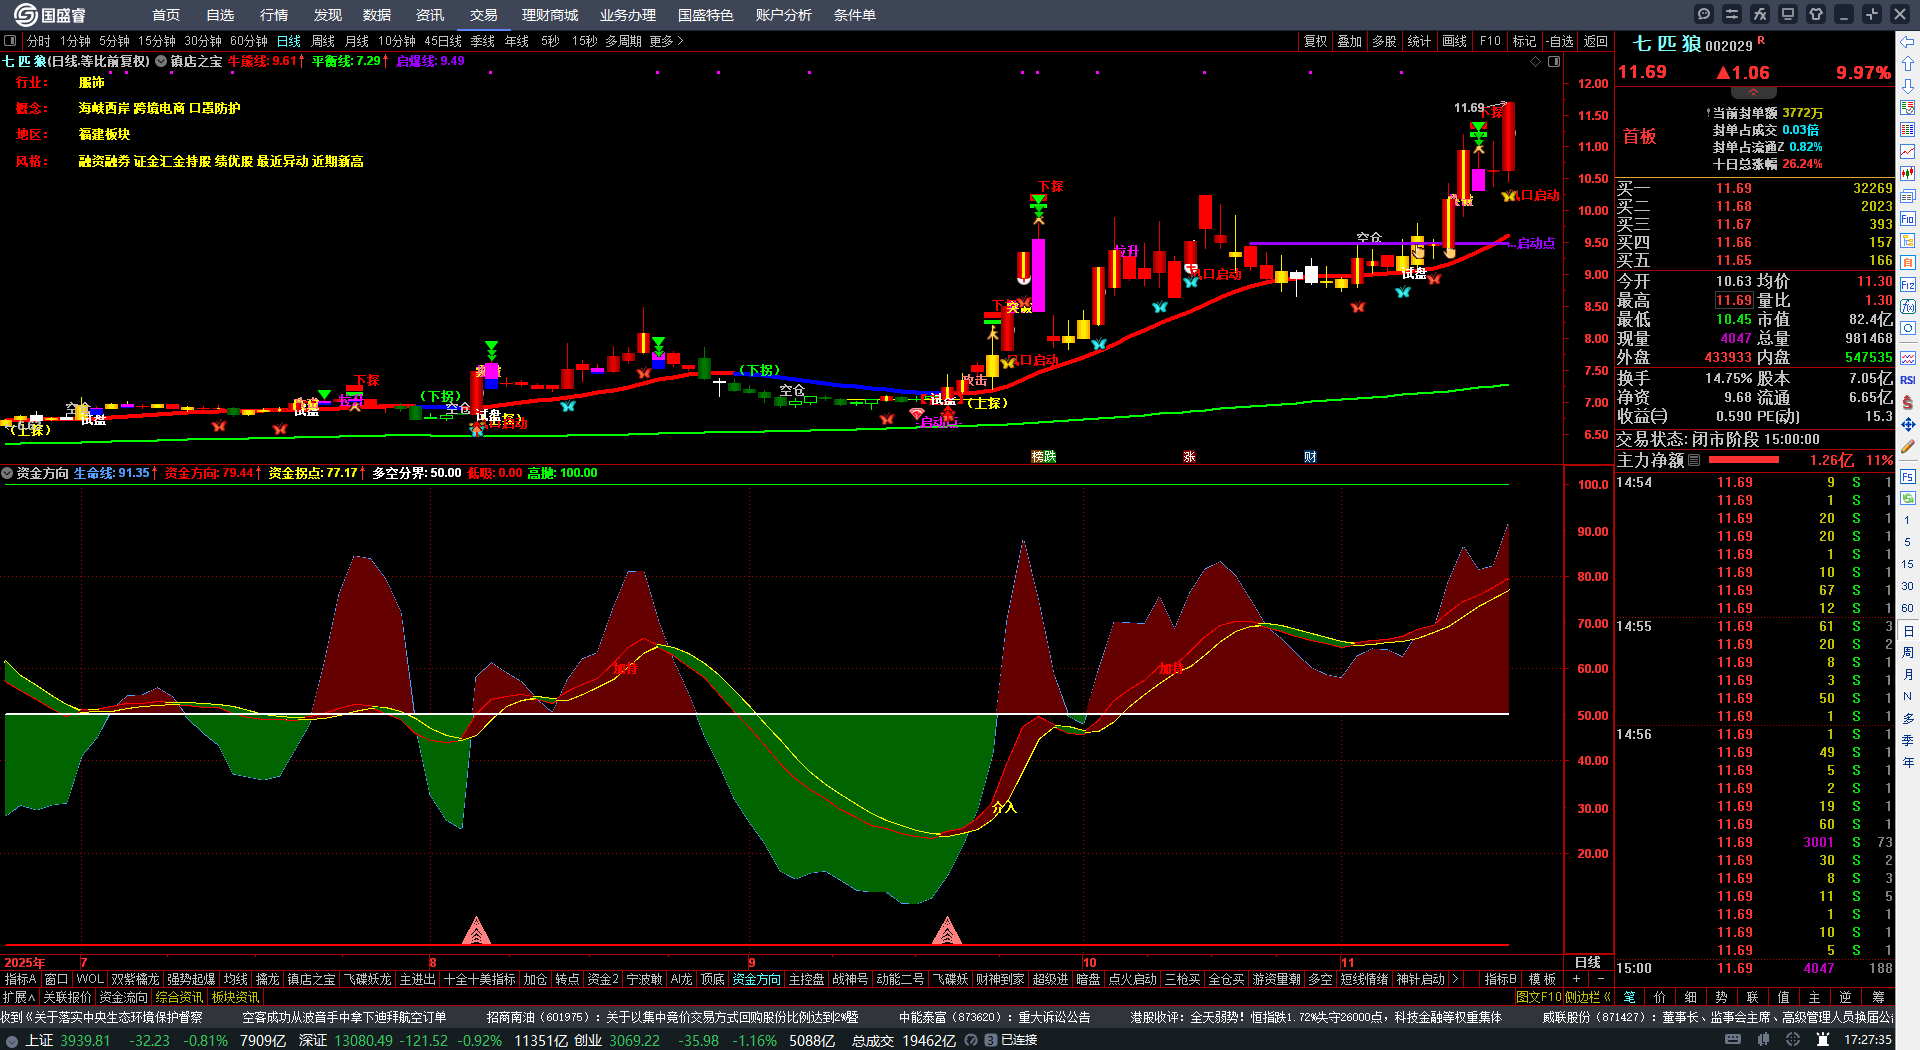Open the 综合资讯 link
This screenshot has height=1050, width=1920.
click(179, 997)
